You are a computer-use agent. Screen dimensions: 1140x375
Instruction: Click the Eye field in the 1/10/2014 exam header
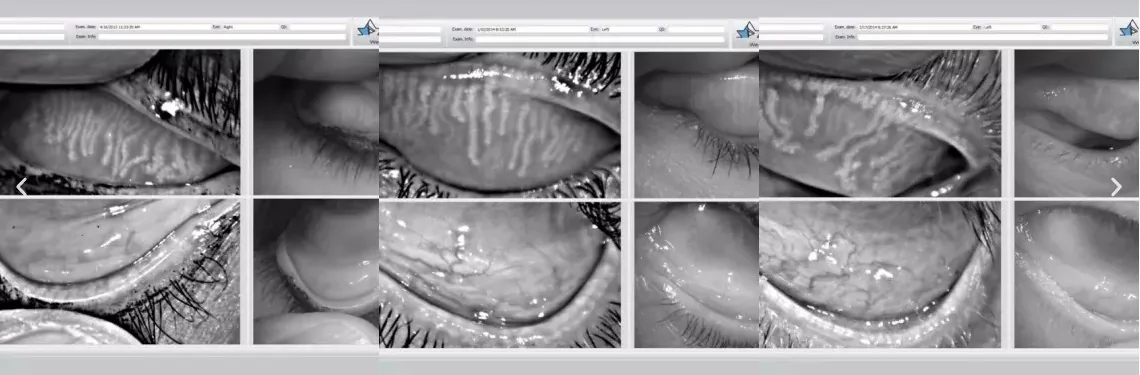[x=628, y=29]
